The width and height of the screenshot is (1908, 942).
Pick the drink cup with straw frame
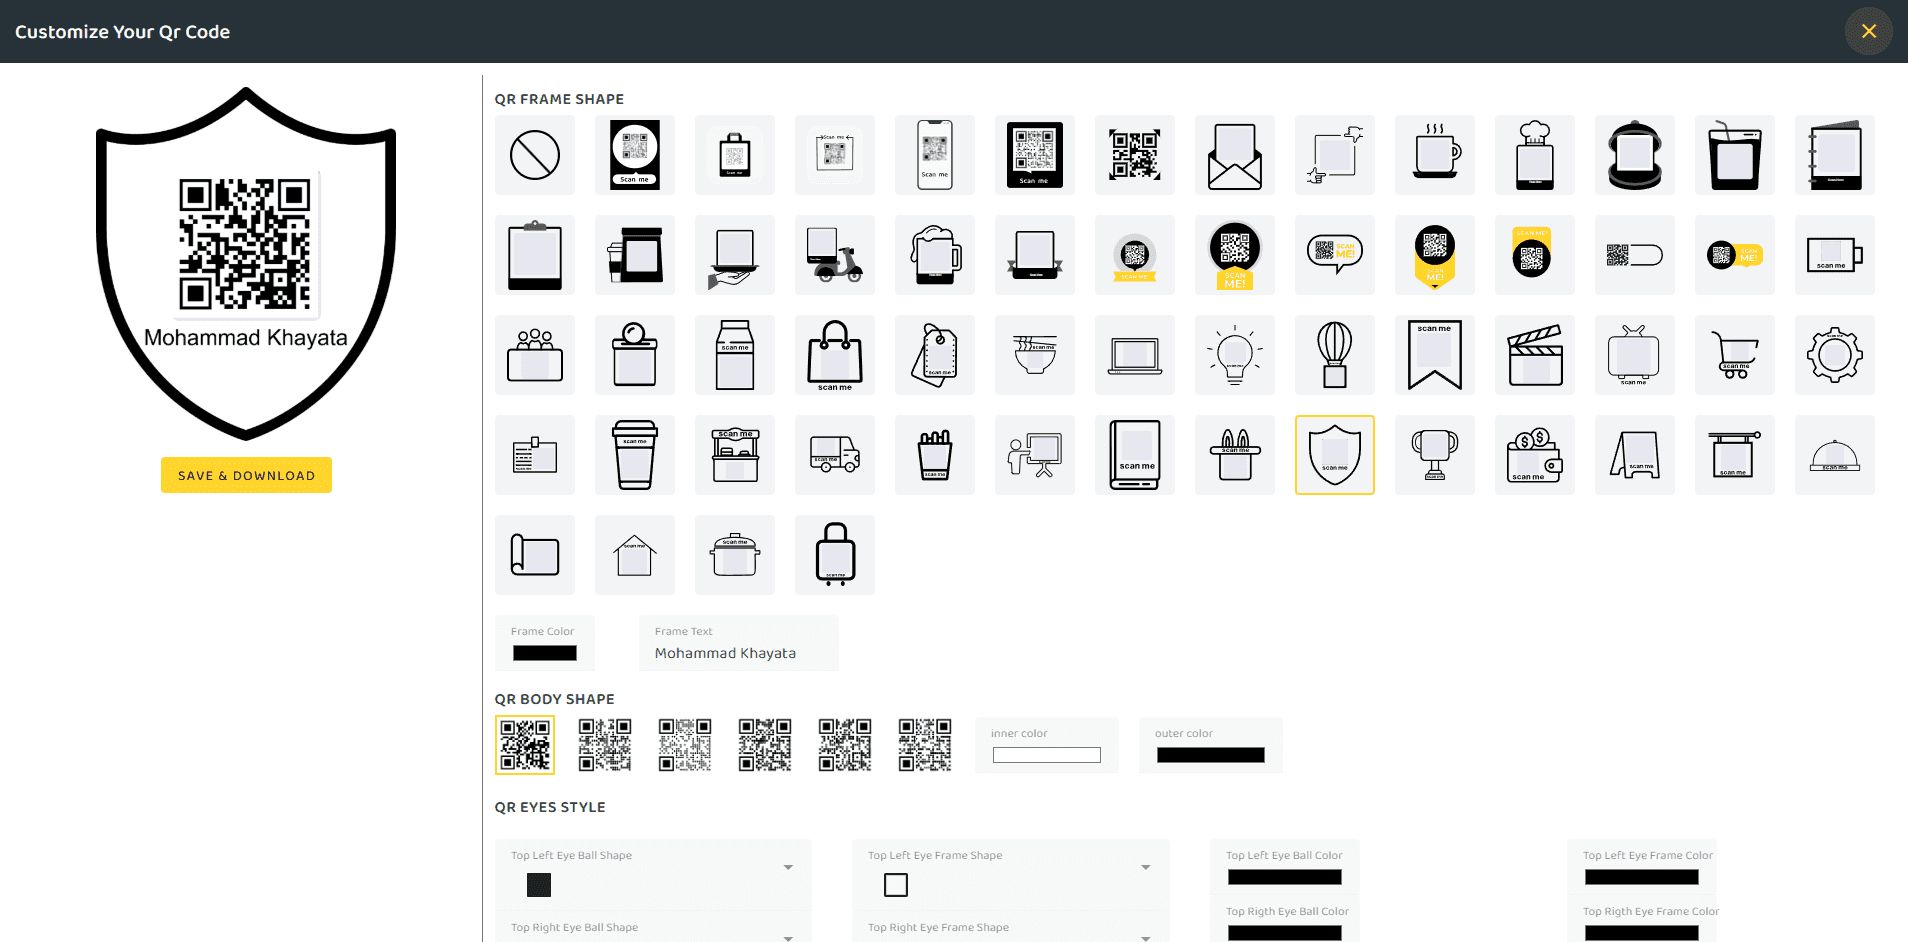pyautogui.click(x=1735, y=155)
